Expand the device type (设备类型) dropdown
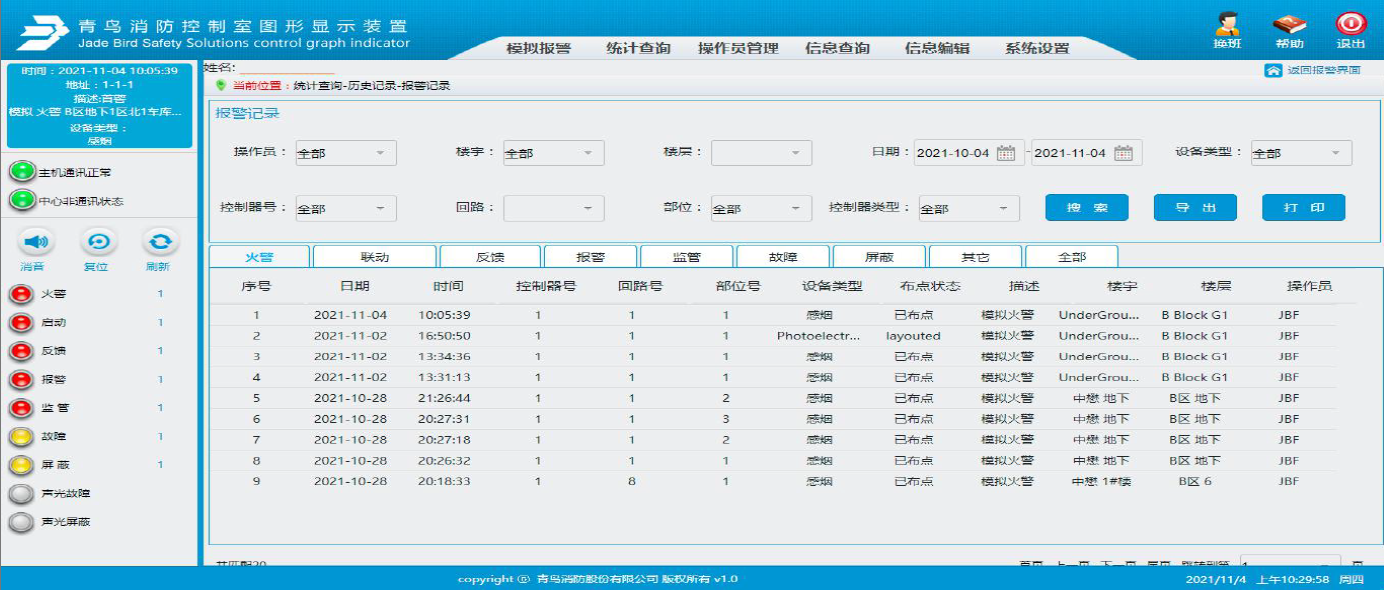The image size is (1384, 590). tap(1301, 153)
